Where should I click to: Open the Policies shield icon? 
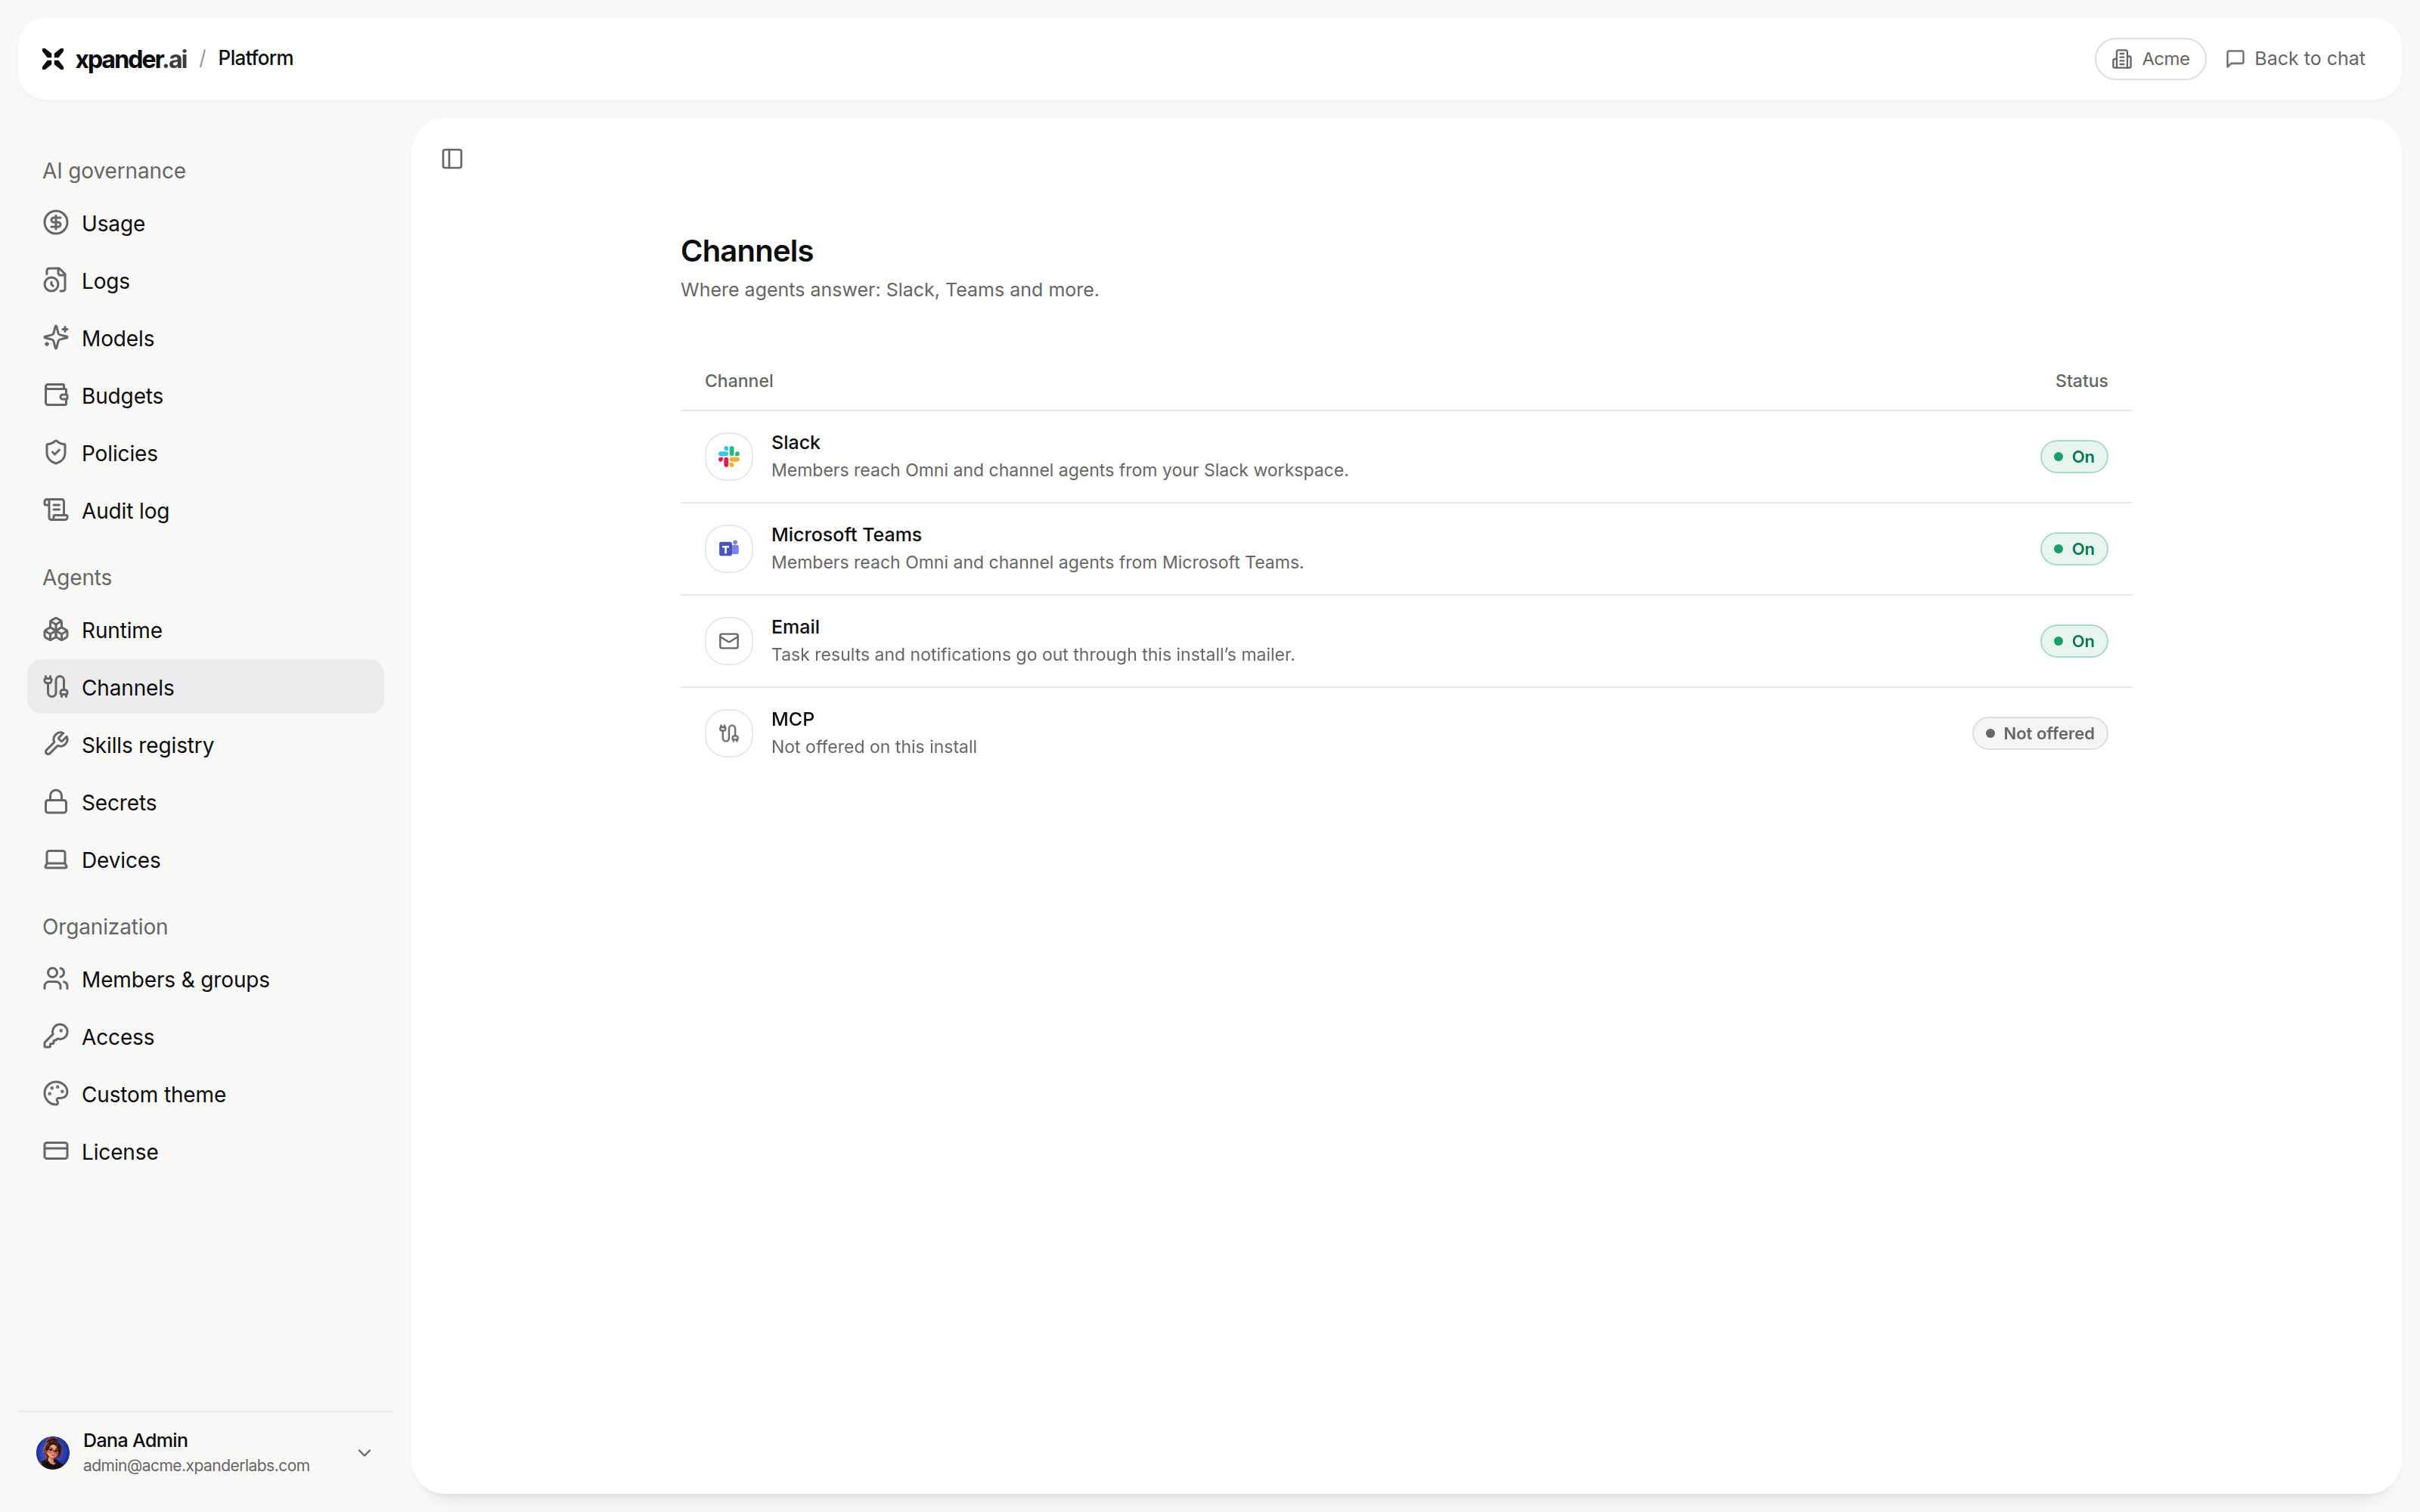click(x=56, y=453)
